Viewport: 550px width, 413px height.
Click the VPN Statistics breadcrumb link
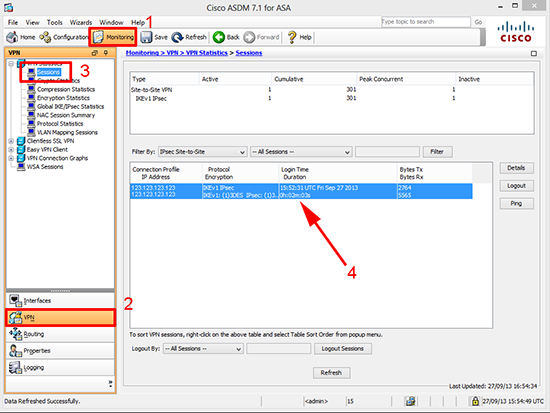[207, 53]
